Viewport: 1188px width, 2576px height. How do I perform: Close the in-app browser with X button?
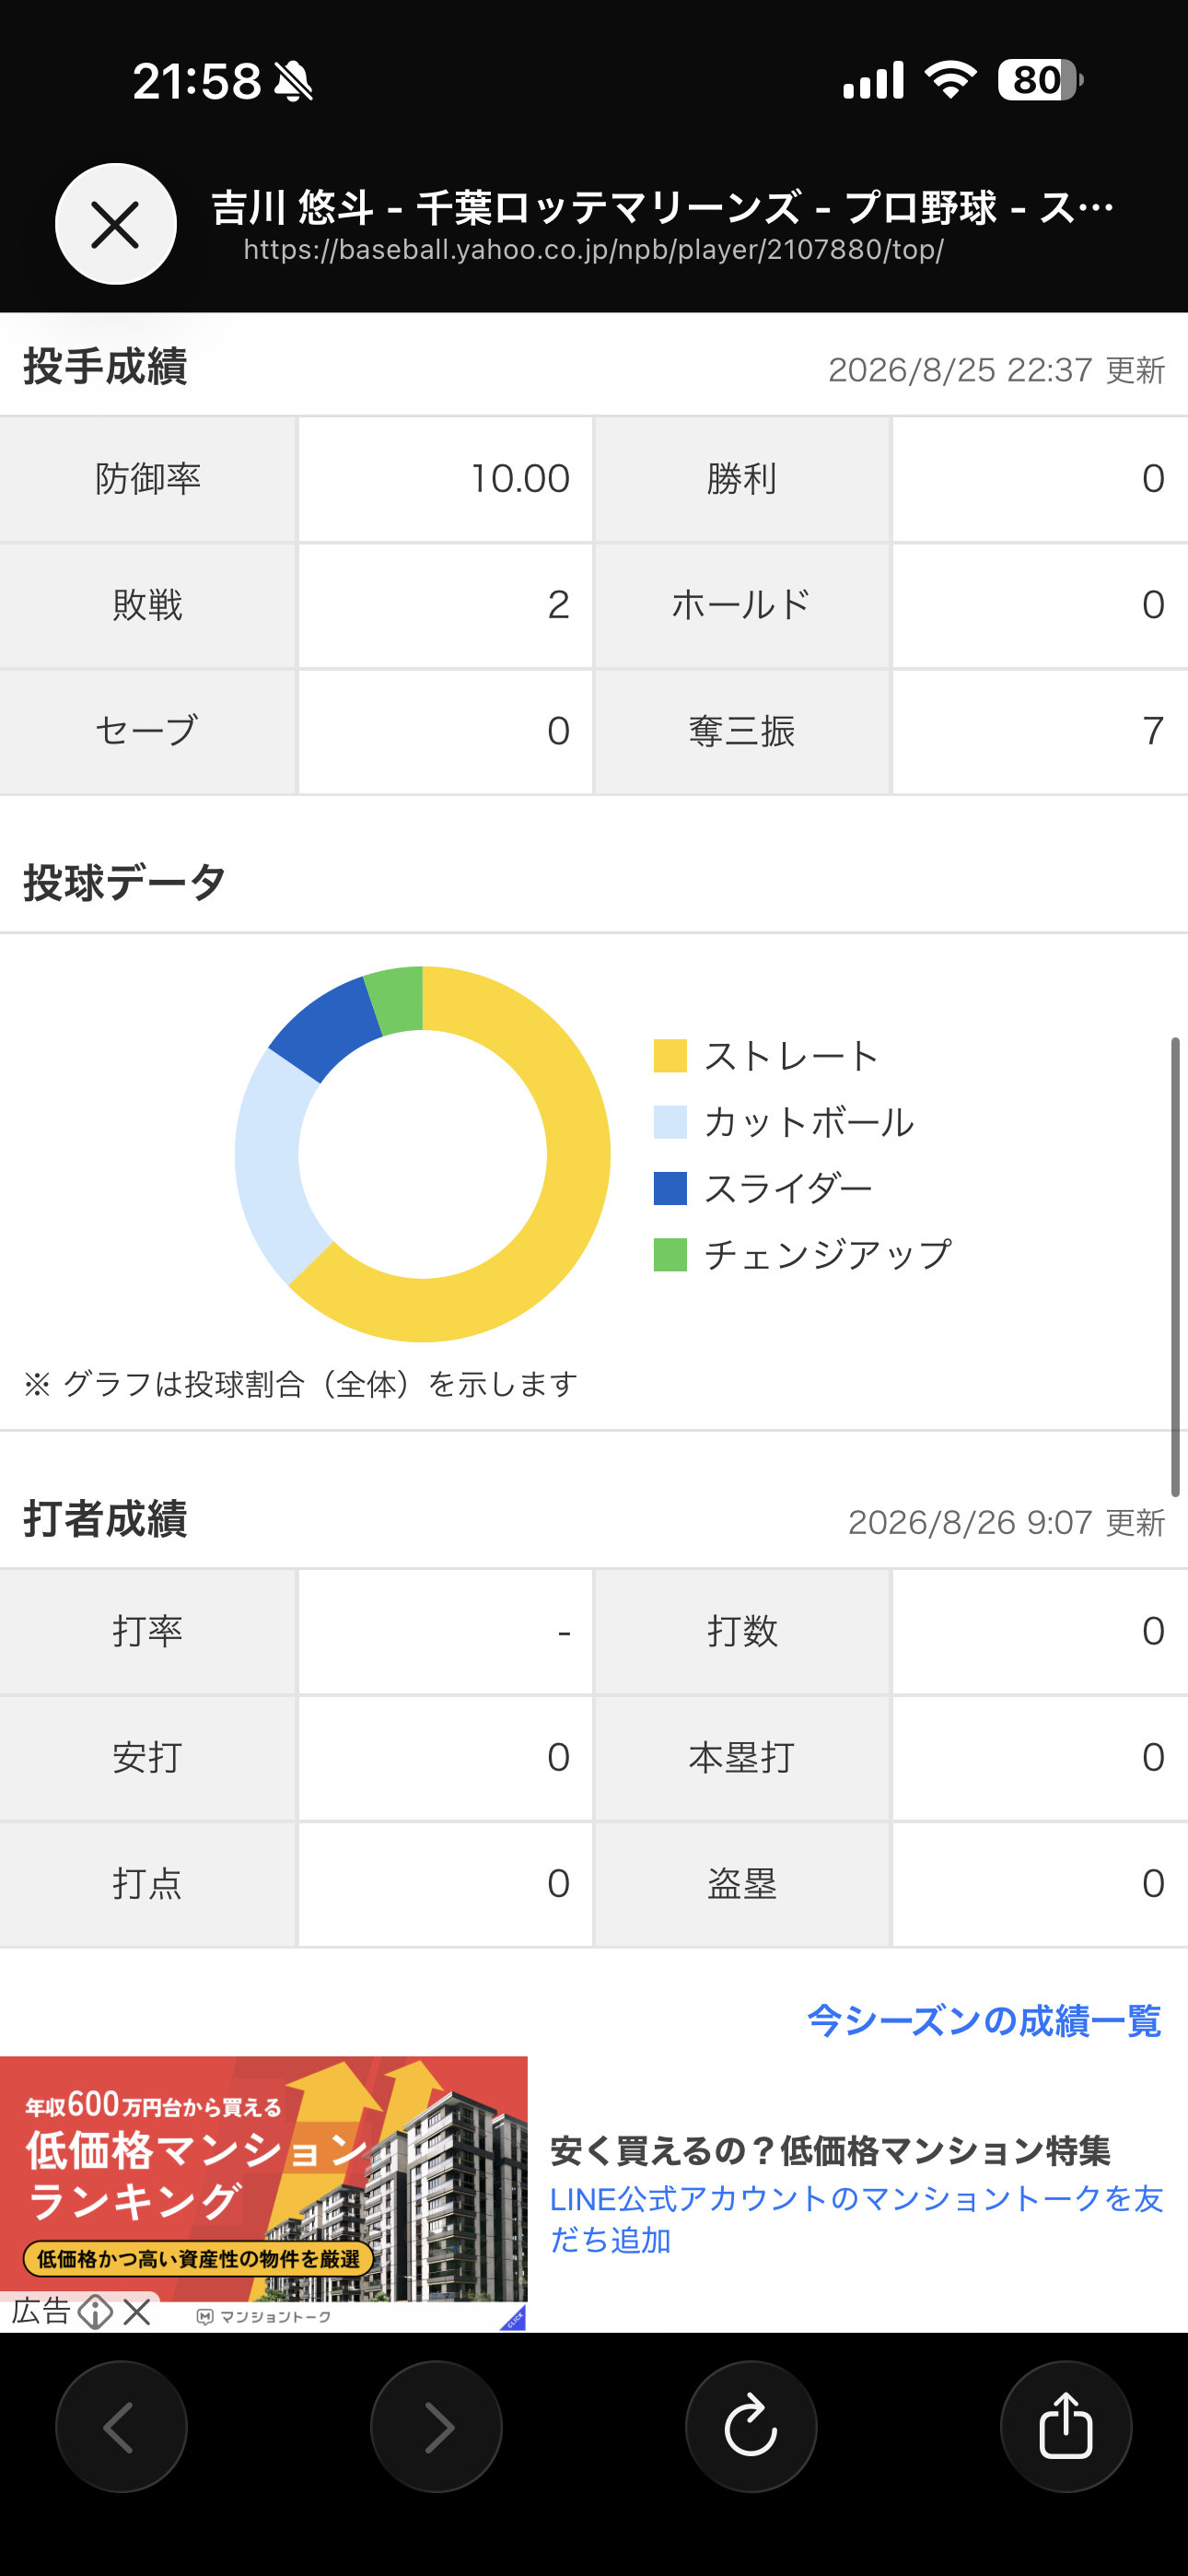point(116,224)
